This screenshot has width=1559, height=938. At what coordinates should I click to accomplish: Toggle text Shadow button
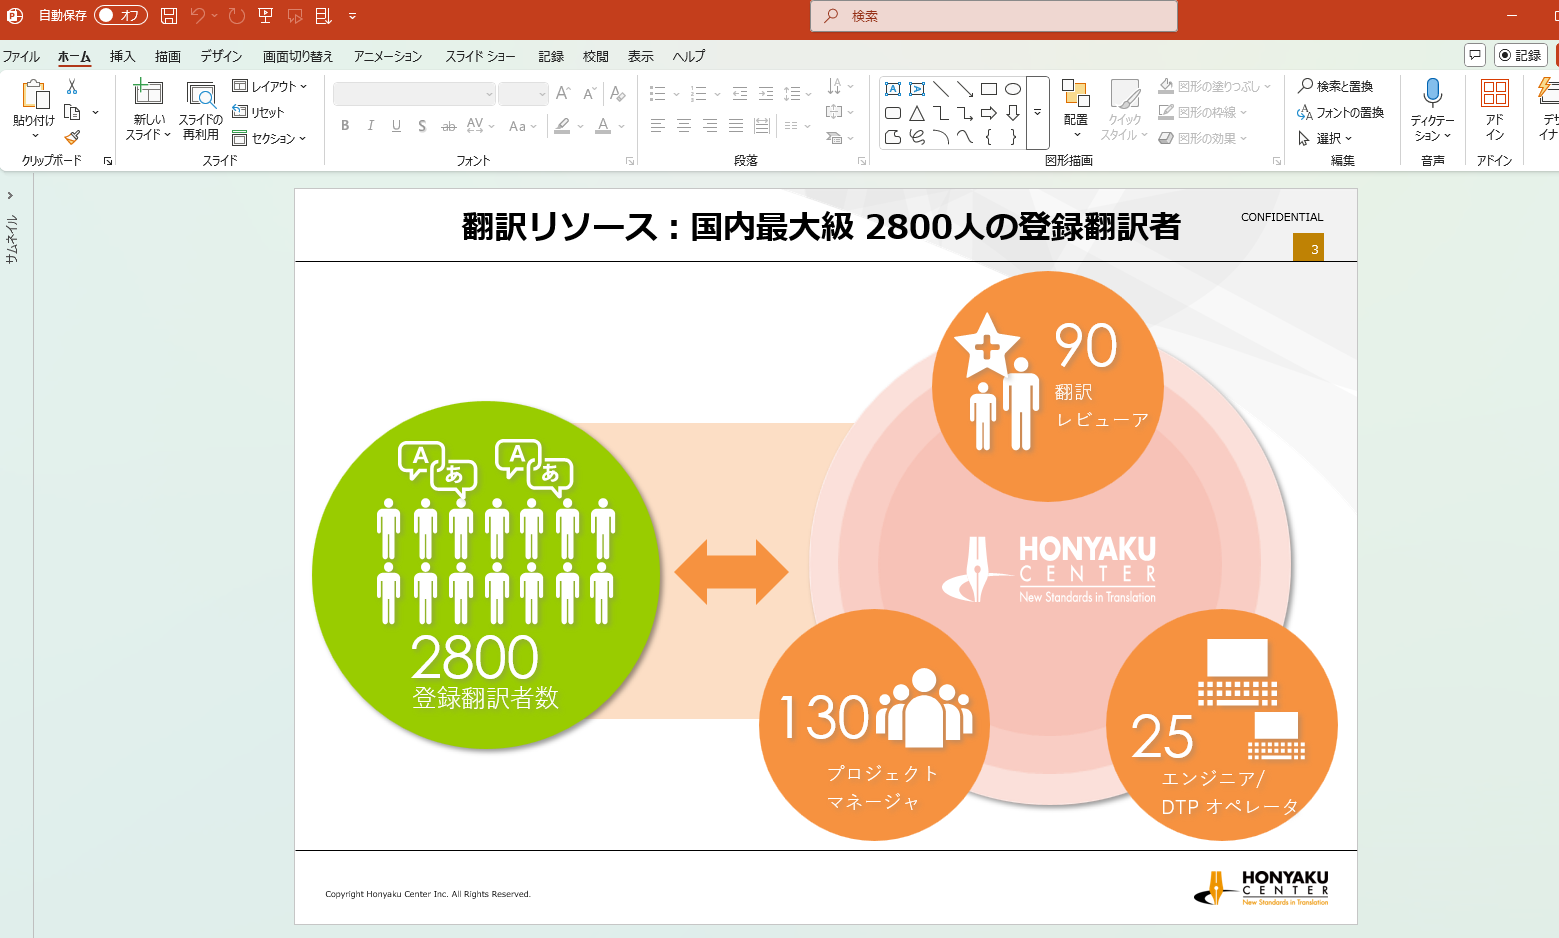(x=422, y=125)
